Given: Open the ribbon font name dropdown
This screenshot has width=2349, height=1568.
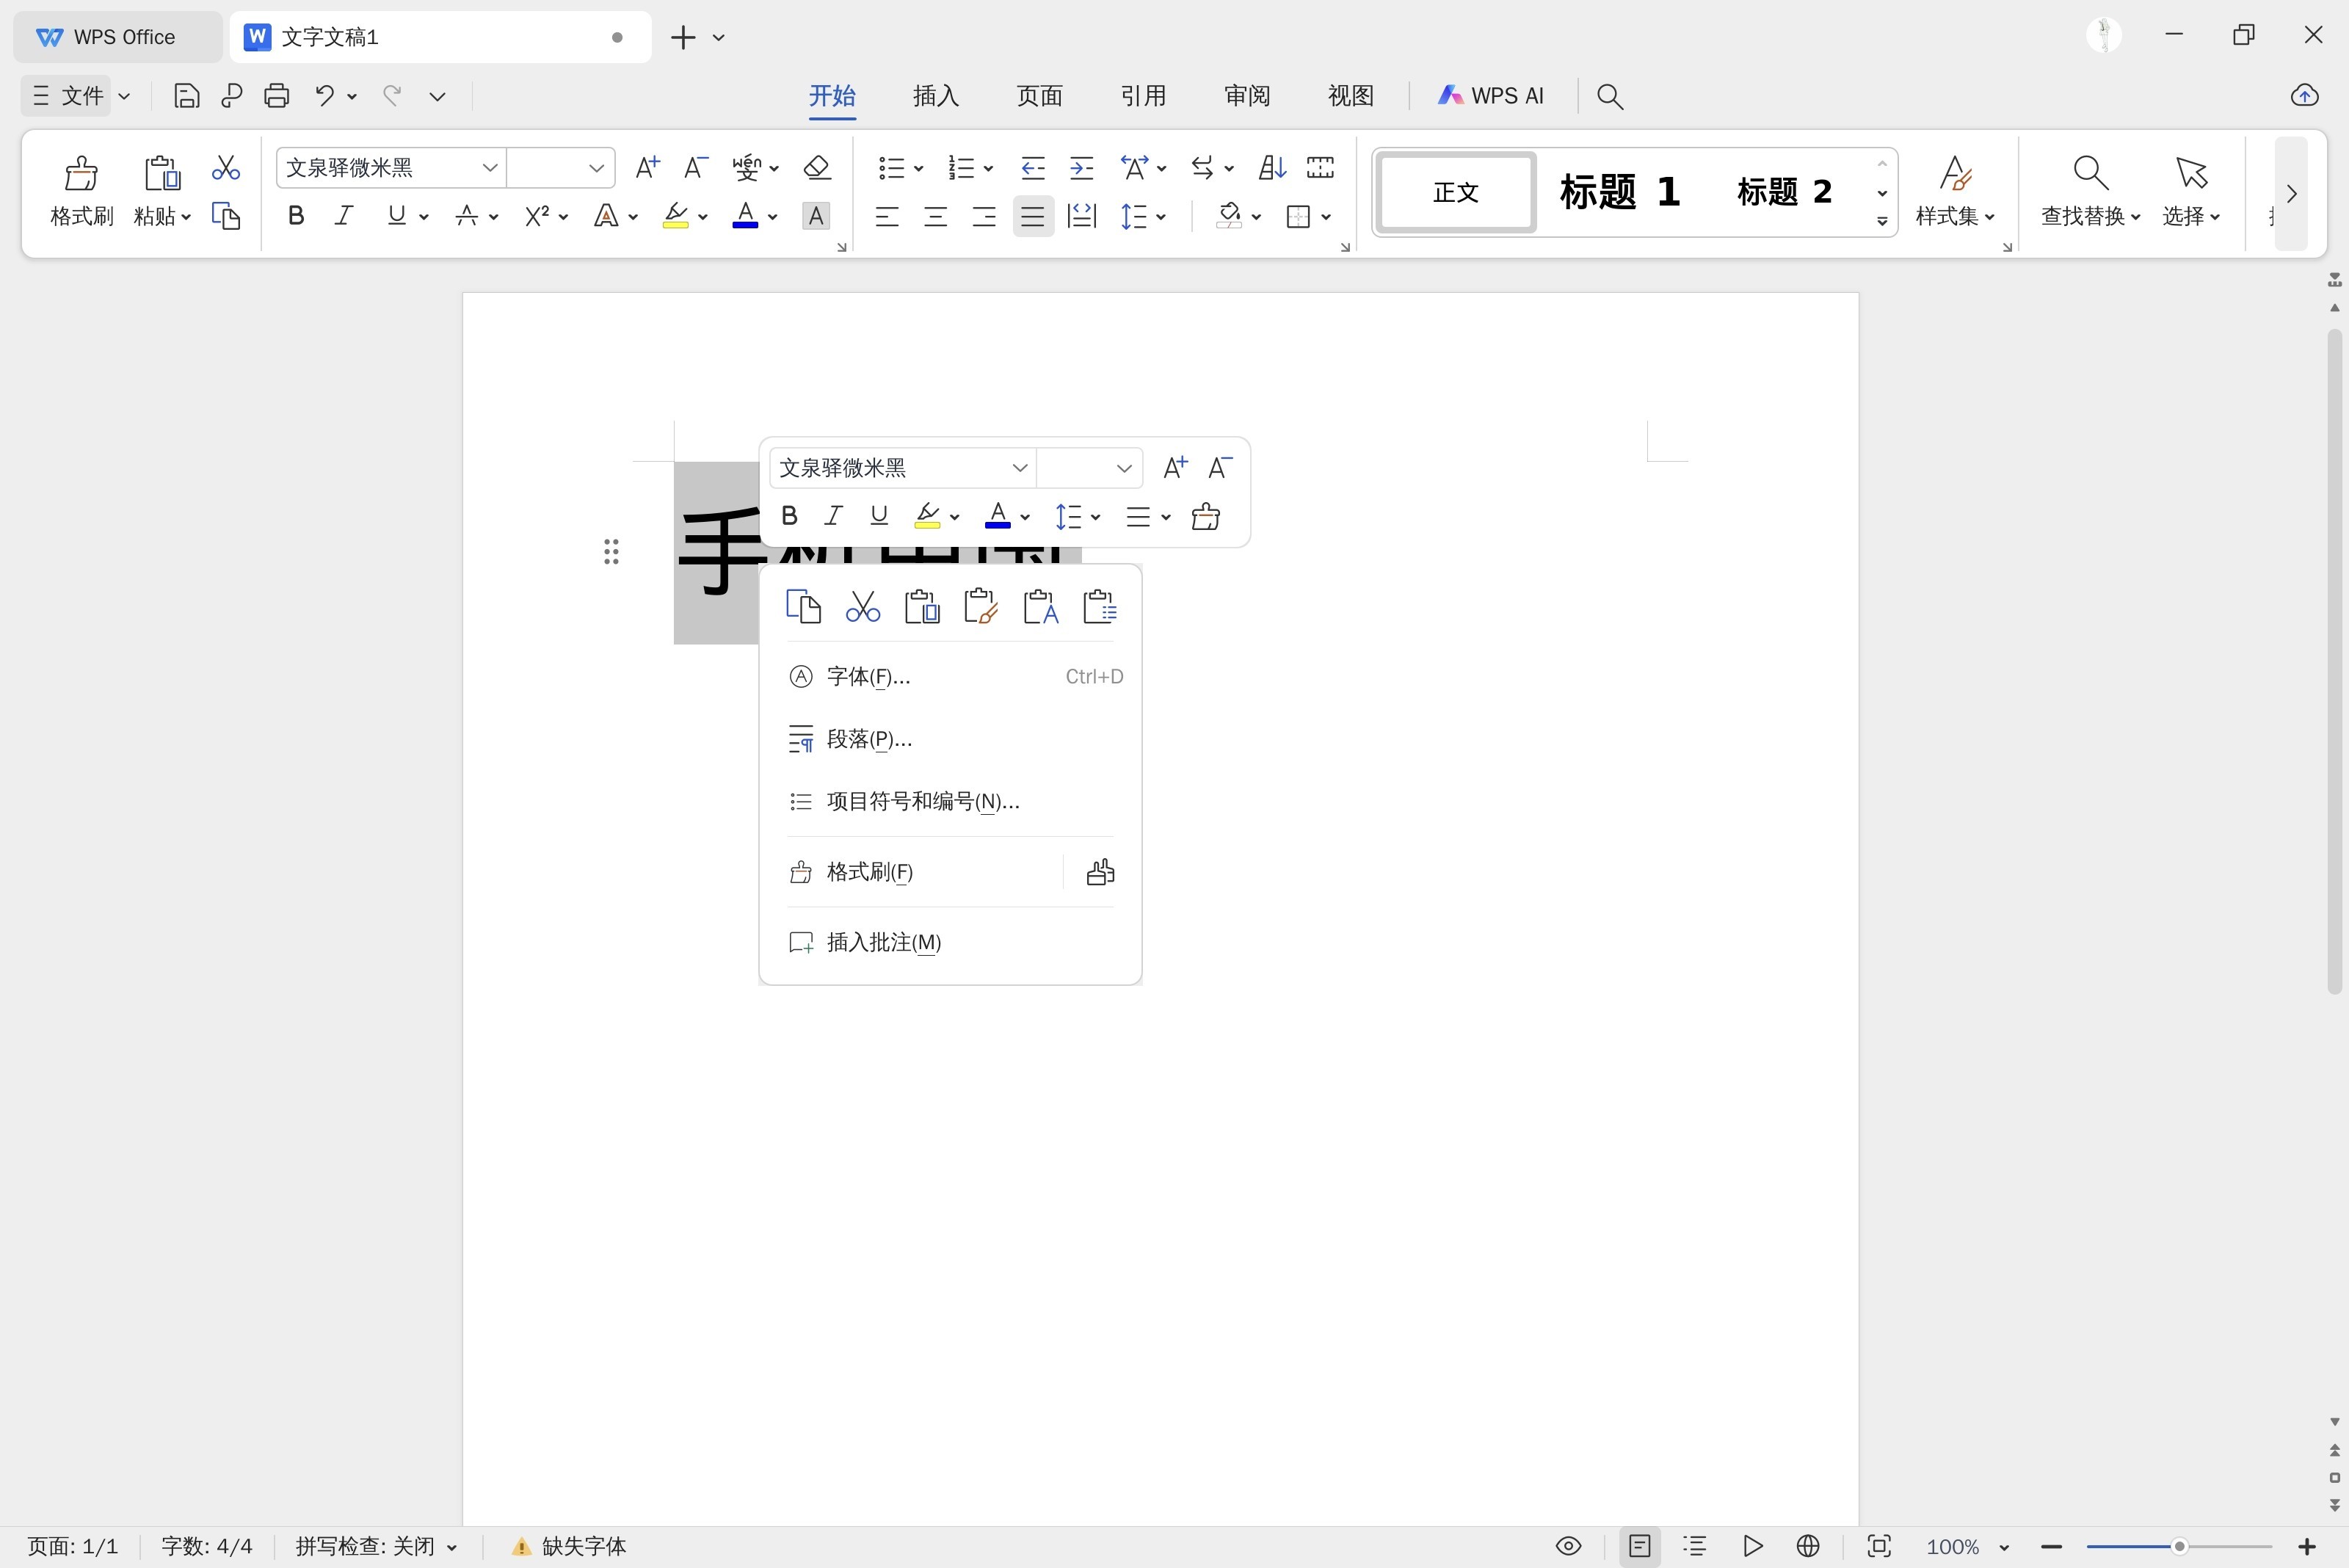Looking at the screenshot, I should click(490, 167).
